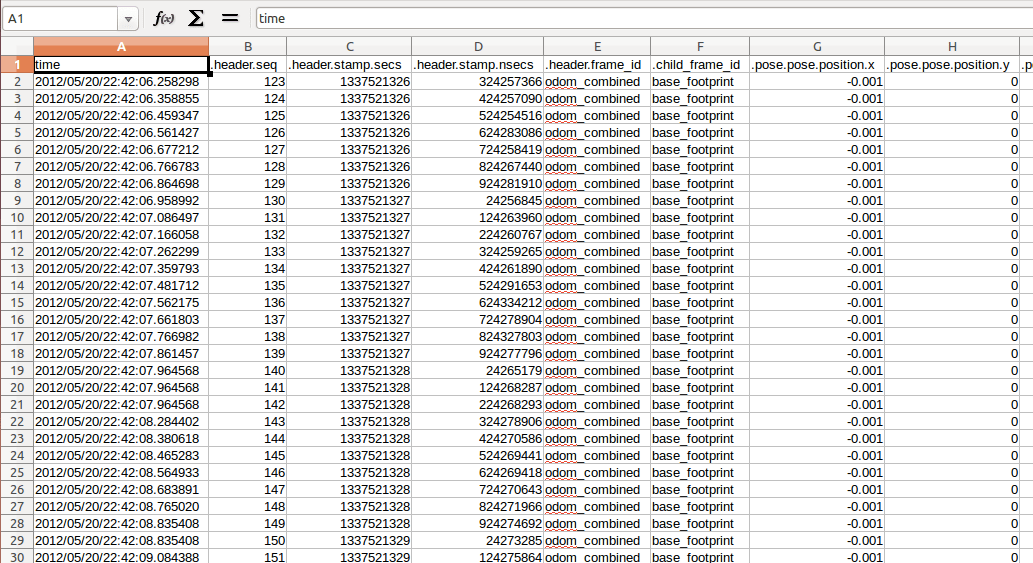
Task: Click nsecs cell 24256845
Action: [x=478, y=200]
